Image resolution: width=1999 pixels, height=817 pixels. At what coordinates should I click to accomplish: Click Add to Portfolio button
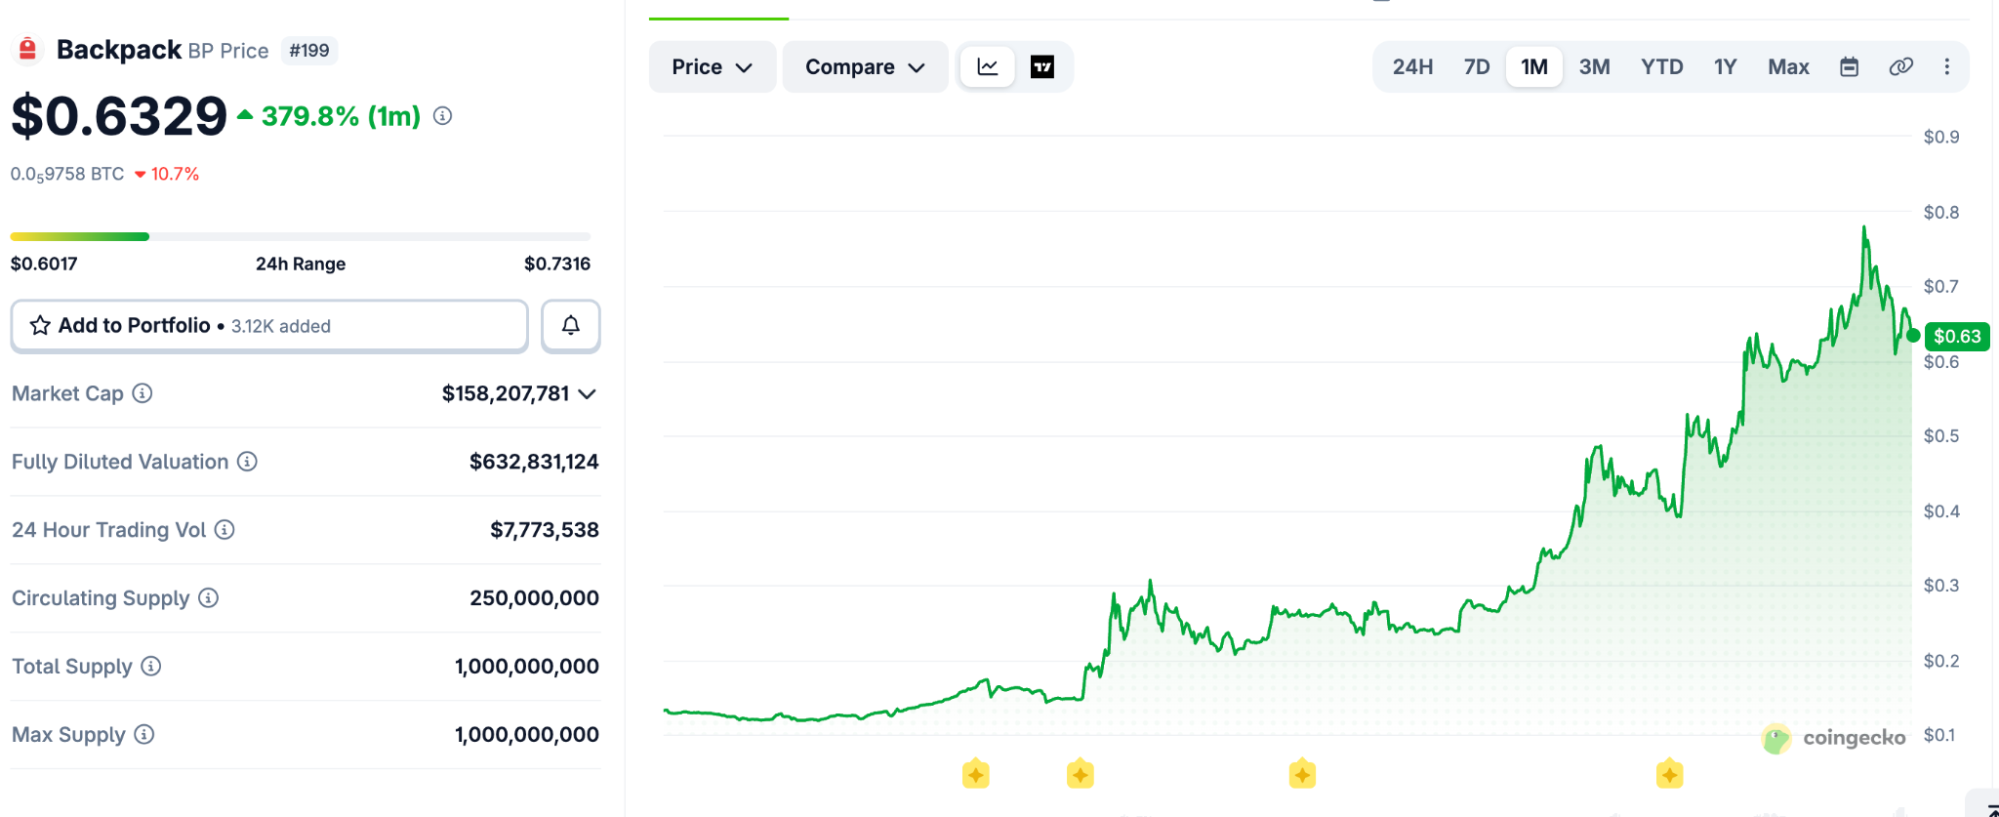pyautogui.click(x=269, y=326)
